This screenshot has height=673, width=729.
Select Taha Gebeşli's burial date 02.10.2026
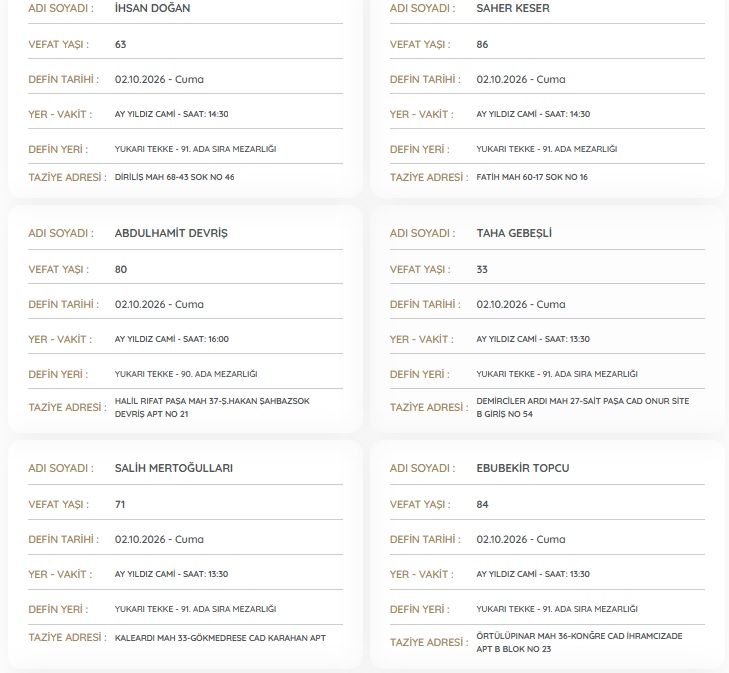pos(502,304)
